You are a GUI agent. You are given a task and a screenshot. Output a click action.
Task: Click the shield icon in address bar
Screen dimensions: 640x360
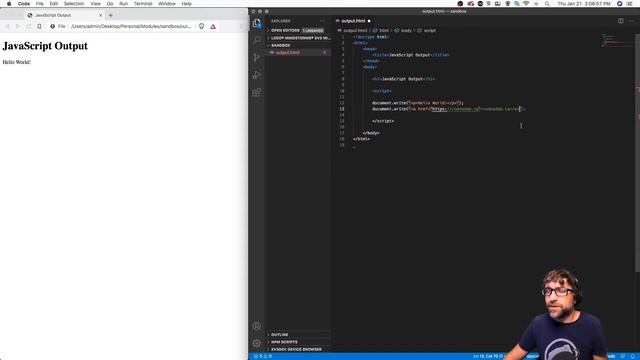pos(202,27)
